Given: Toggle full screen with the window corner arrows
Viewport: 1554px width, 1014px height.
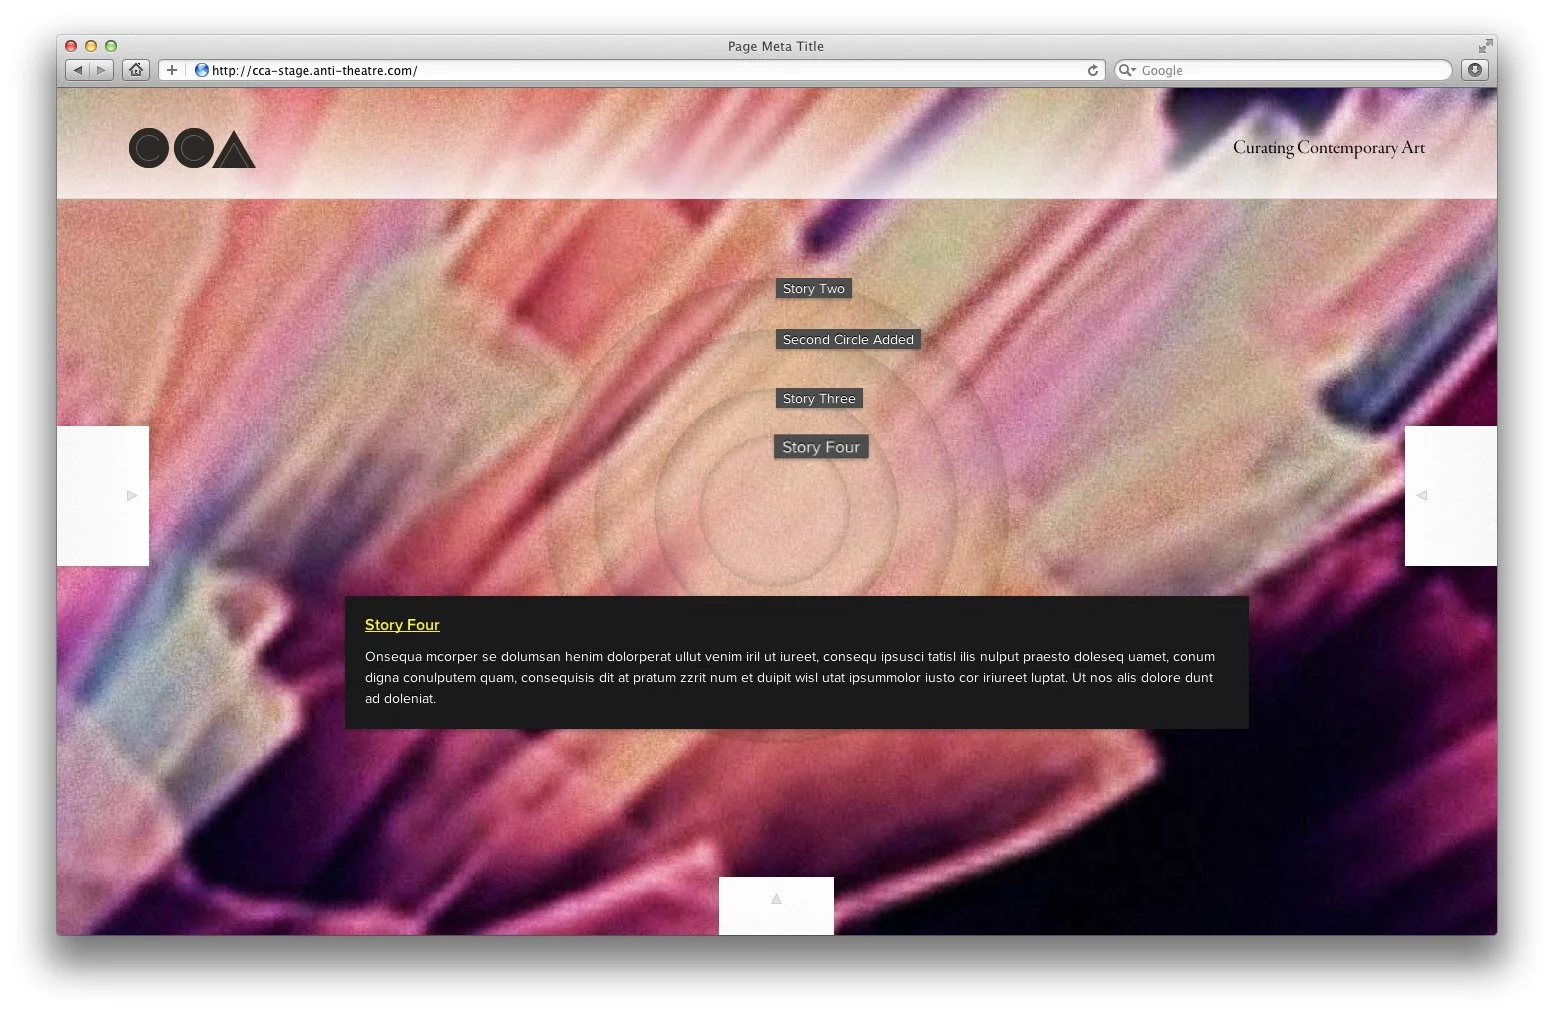Looking at the screenshot, I should (1485, 46).
